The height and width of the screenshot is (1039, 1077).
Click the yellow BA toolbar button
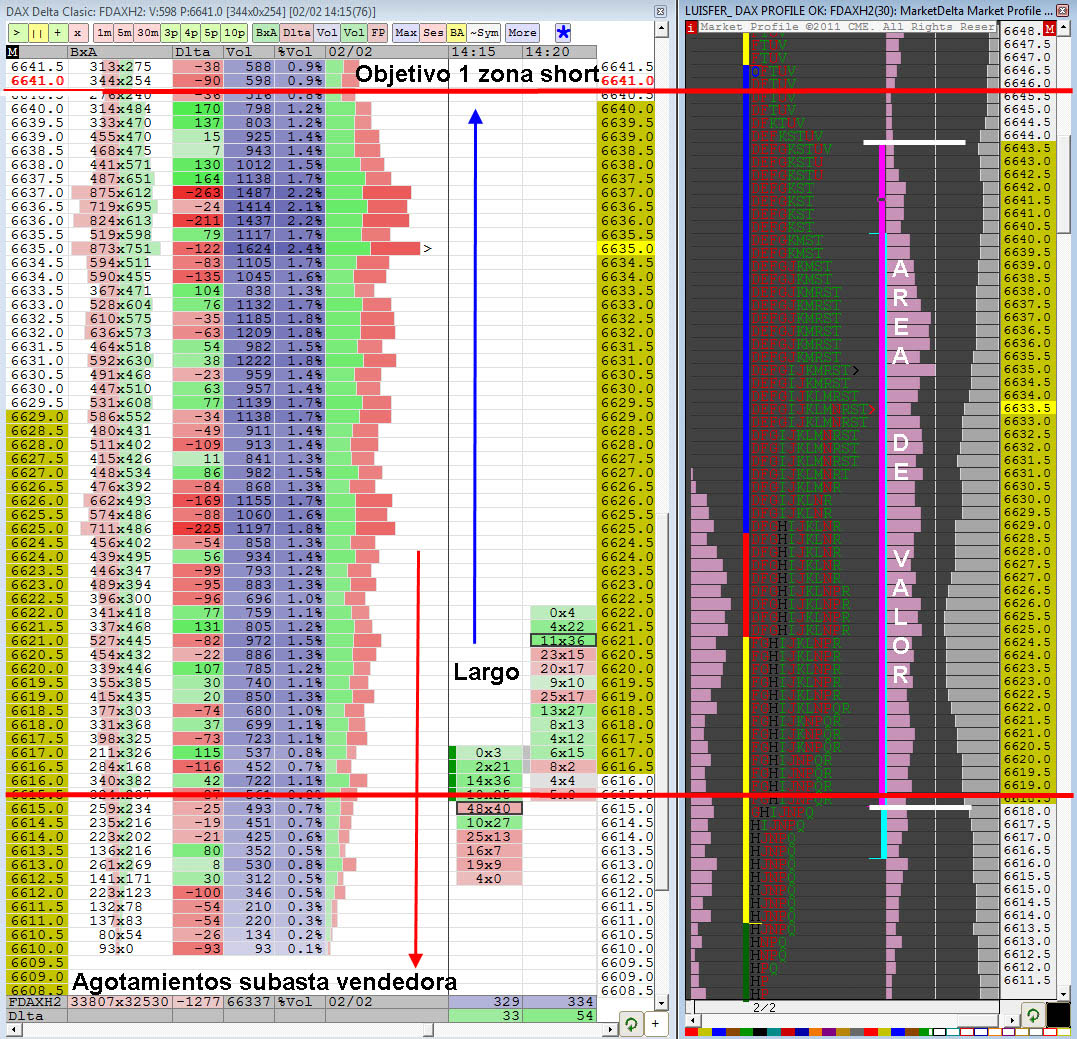click(457, 32)
